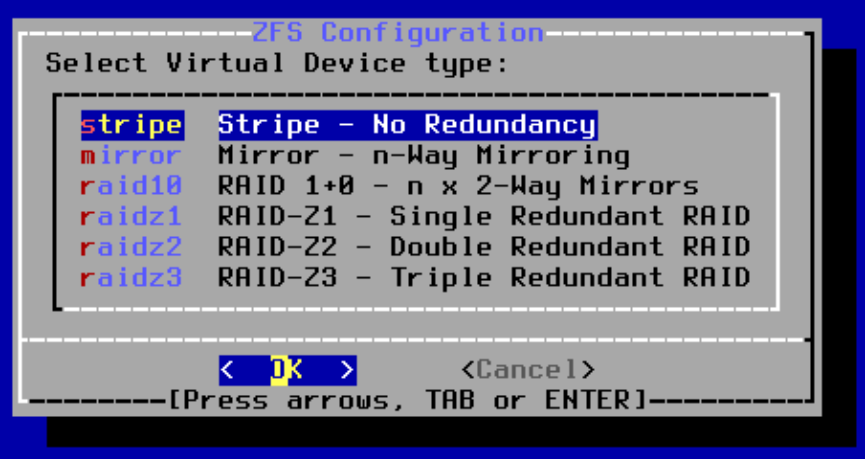
Task: Click 'RAID-Z2 - Double Redundant RAID' description
Action: click(484, 246)
